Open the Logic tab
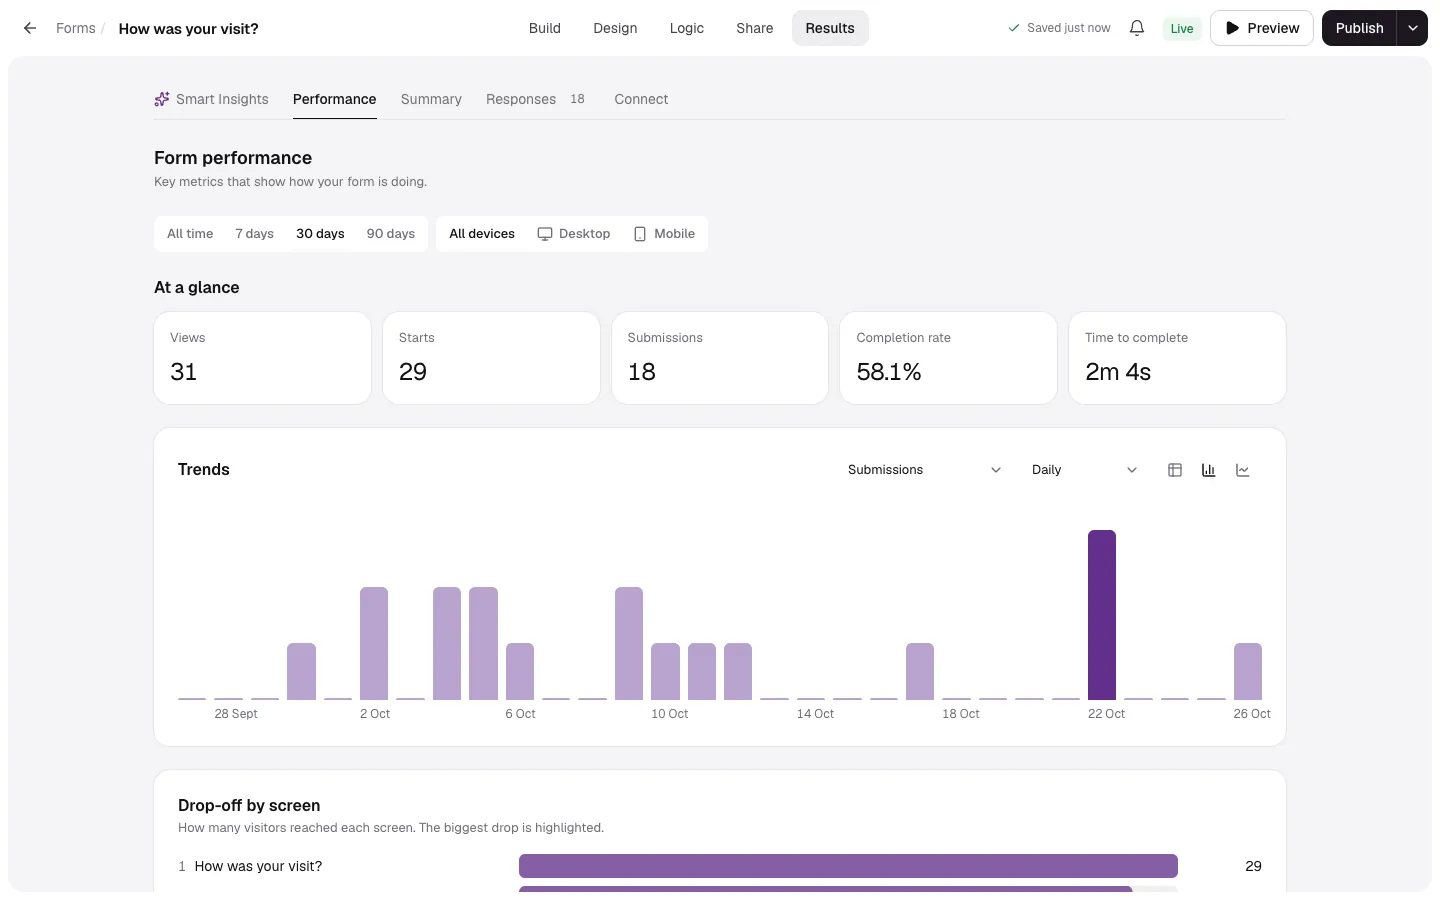 click(x=687, y=28)
